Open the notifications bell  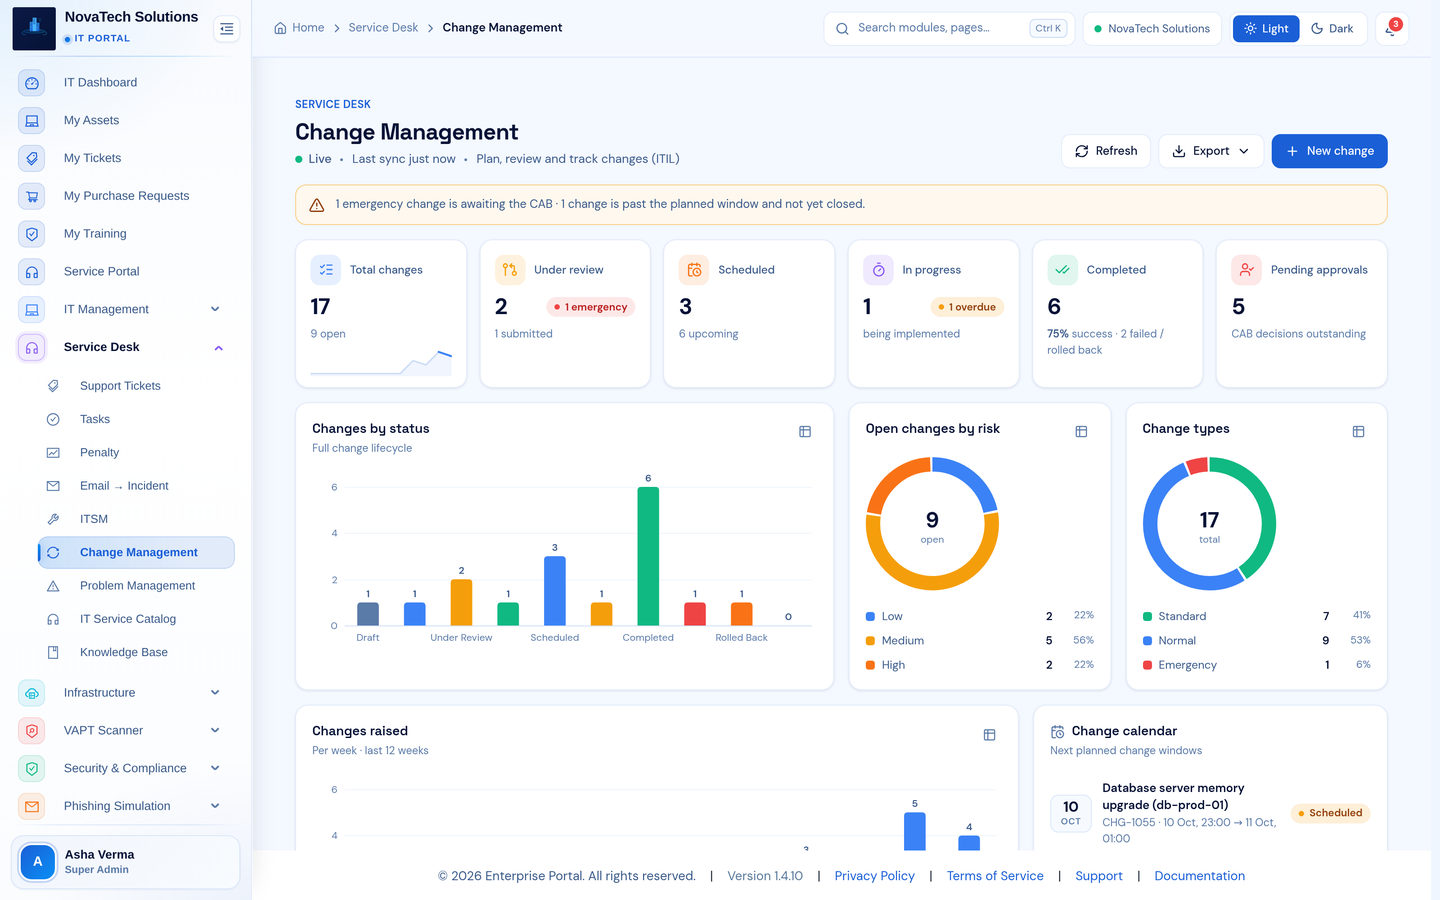1391,29
